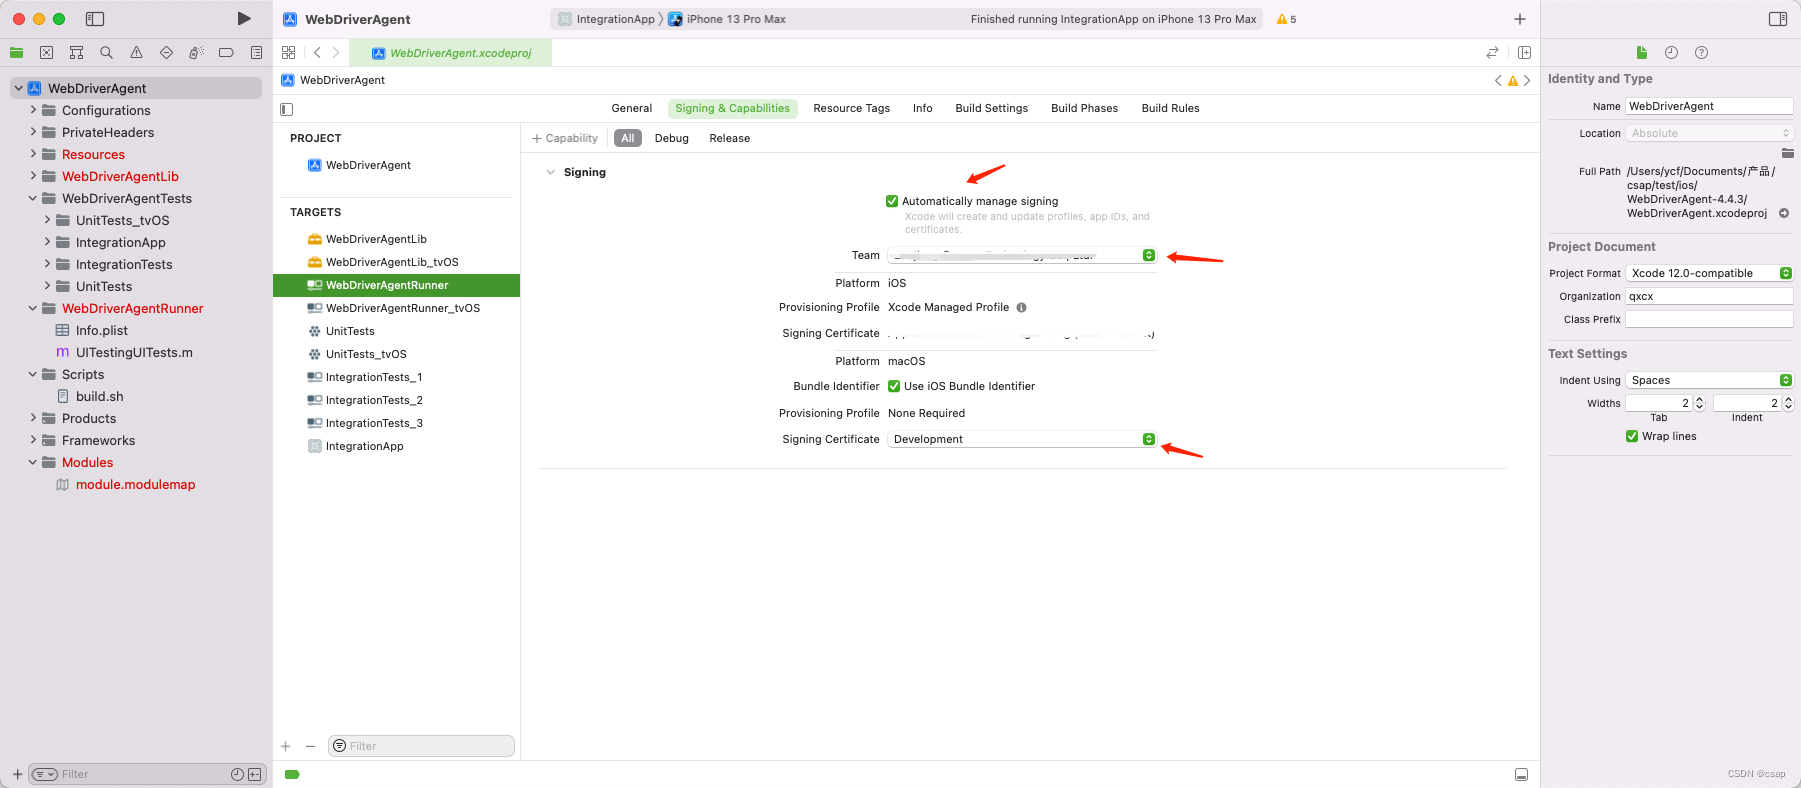
Task: Add a new editor pane on right
Action: (1525, 52)
